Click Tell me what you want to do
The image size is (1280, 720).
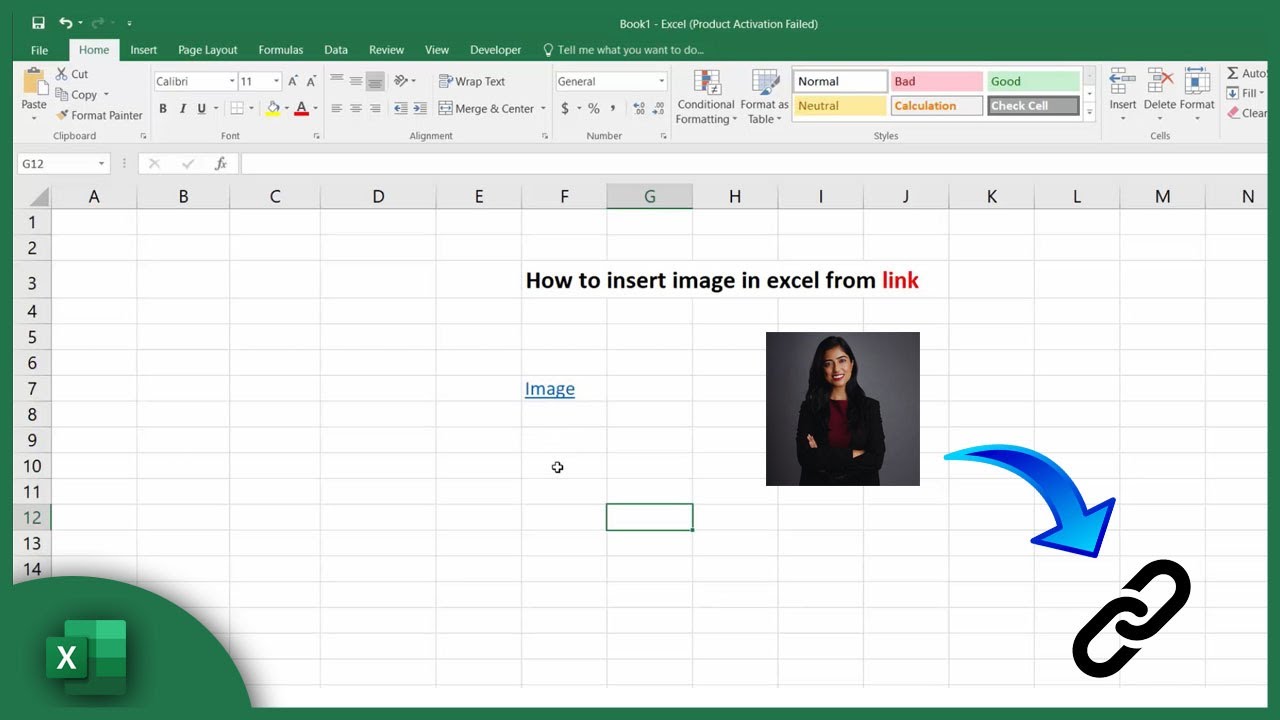pyautogui.click(x=623, y=50)
